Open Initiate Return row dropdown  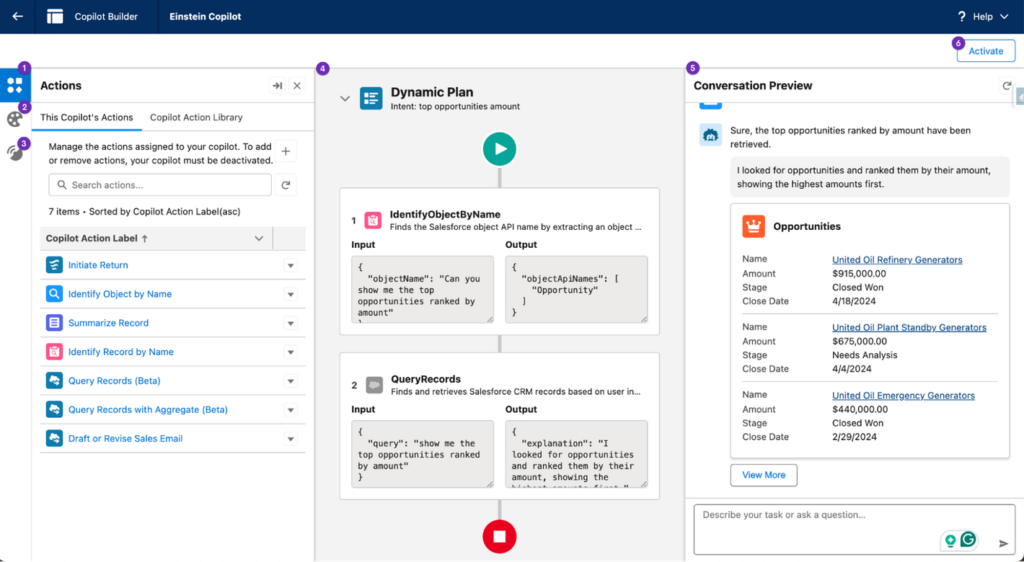[x=291, y=266]
